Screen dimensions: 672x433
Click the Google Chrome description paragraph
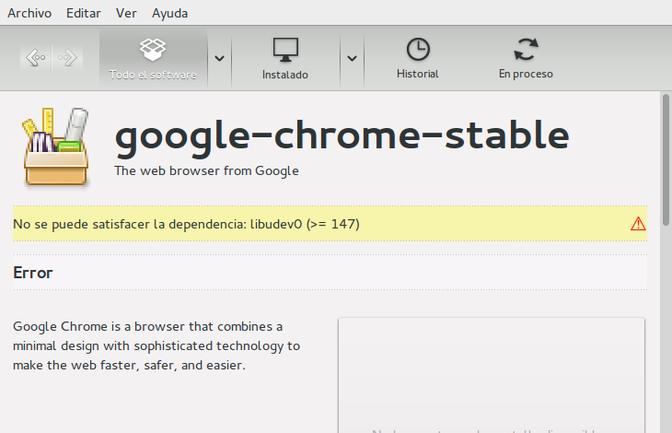pos(156,346)
